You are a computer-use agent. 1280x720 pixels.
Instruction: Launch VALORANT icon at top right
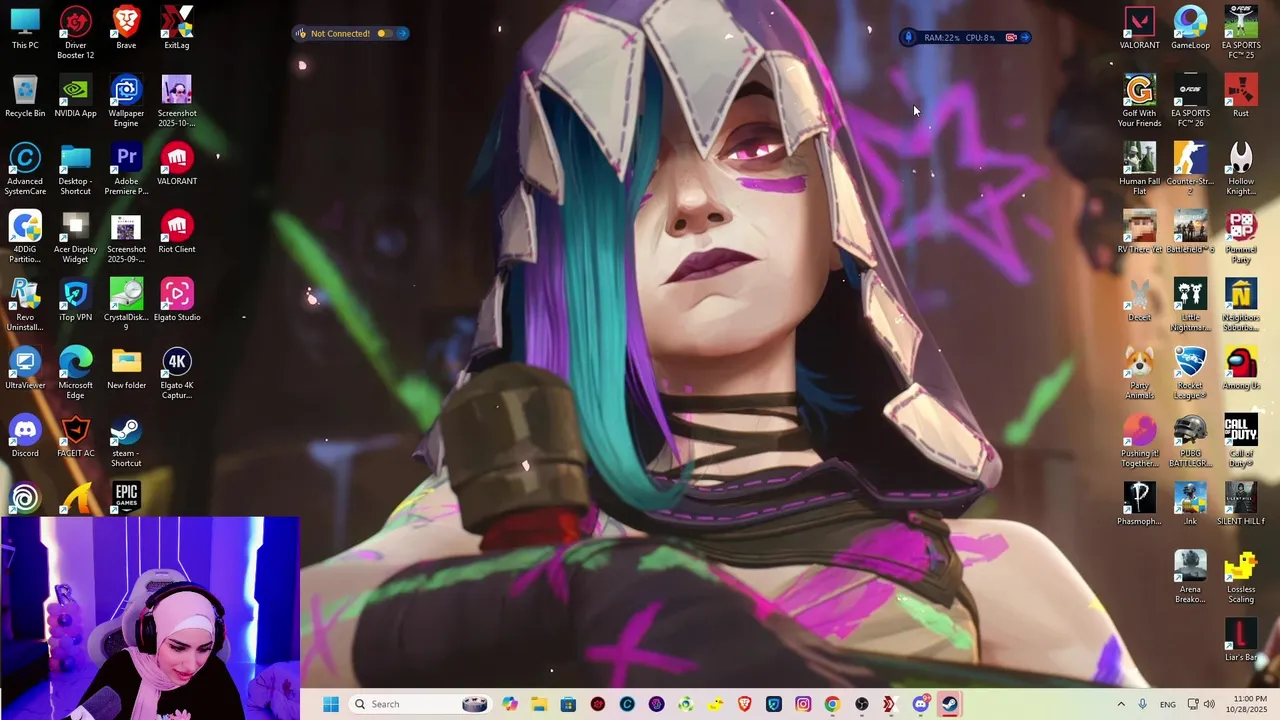1139,28
